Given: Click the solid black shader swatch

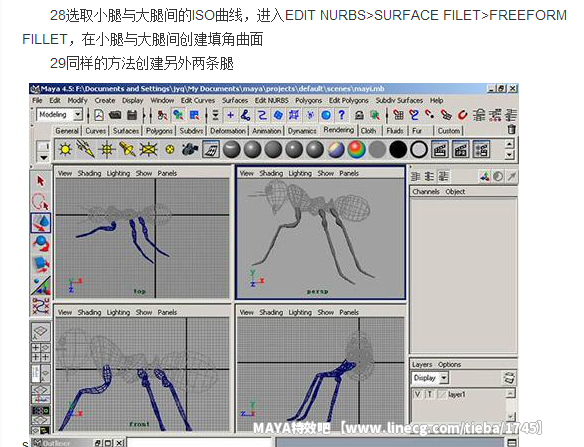Looking at the screenshot, I should click(398, 149).
